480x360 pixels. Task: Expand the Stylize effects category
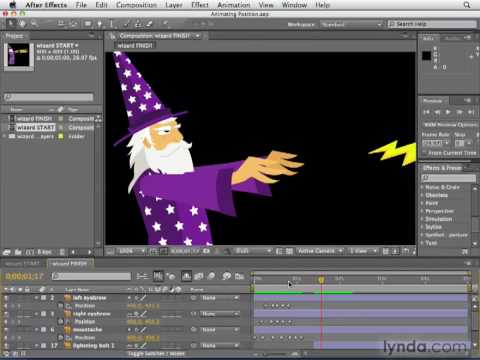(423, 227)
